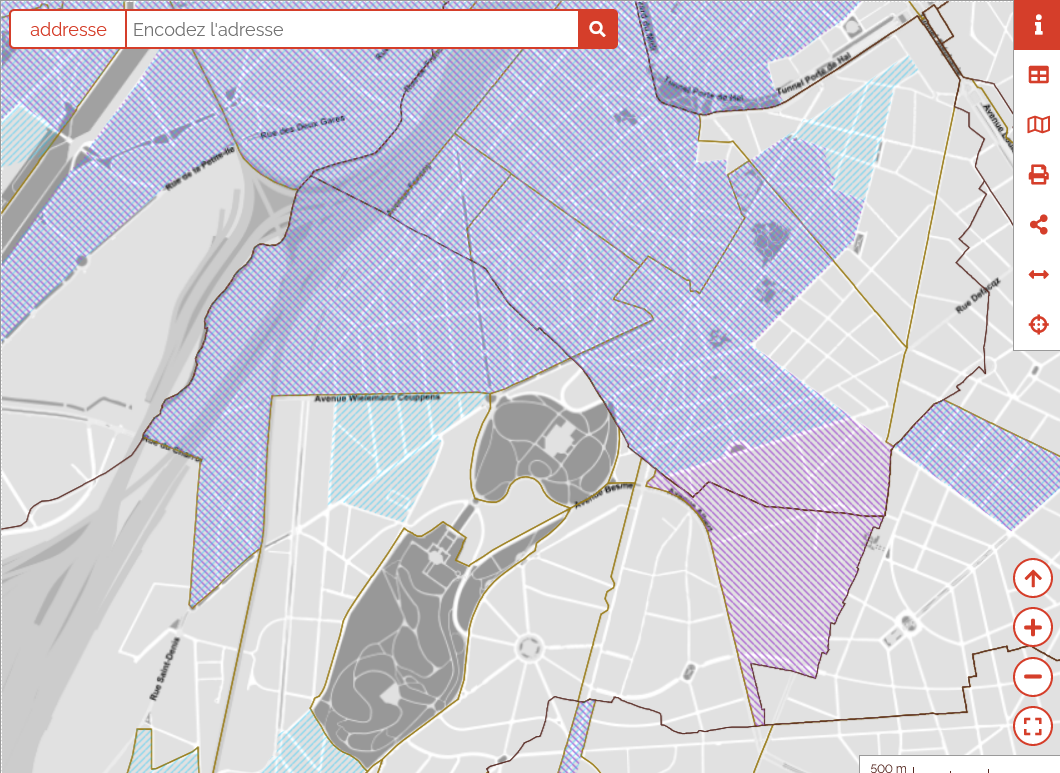Select the horizontal arrows measure tool
Viewport: 1060px width, 773px height.
coord(1038,275)
